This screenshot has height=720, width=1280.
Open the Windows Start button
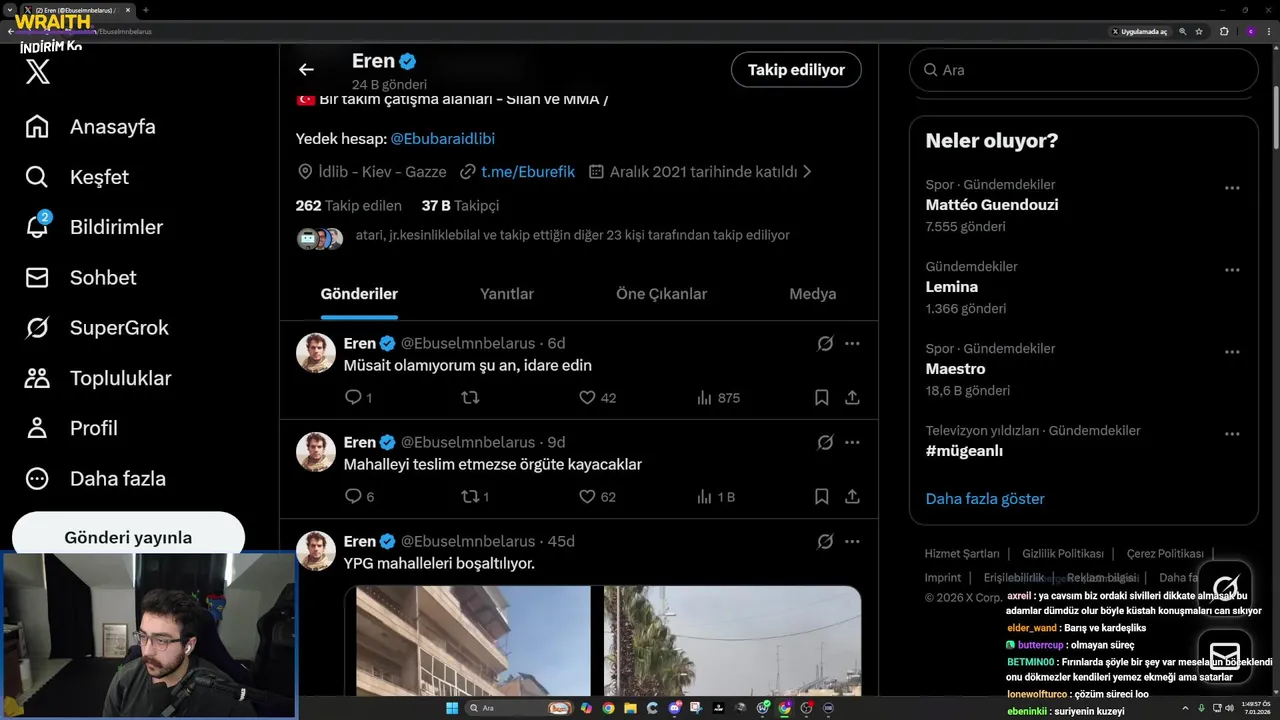[x=451, y=708]
